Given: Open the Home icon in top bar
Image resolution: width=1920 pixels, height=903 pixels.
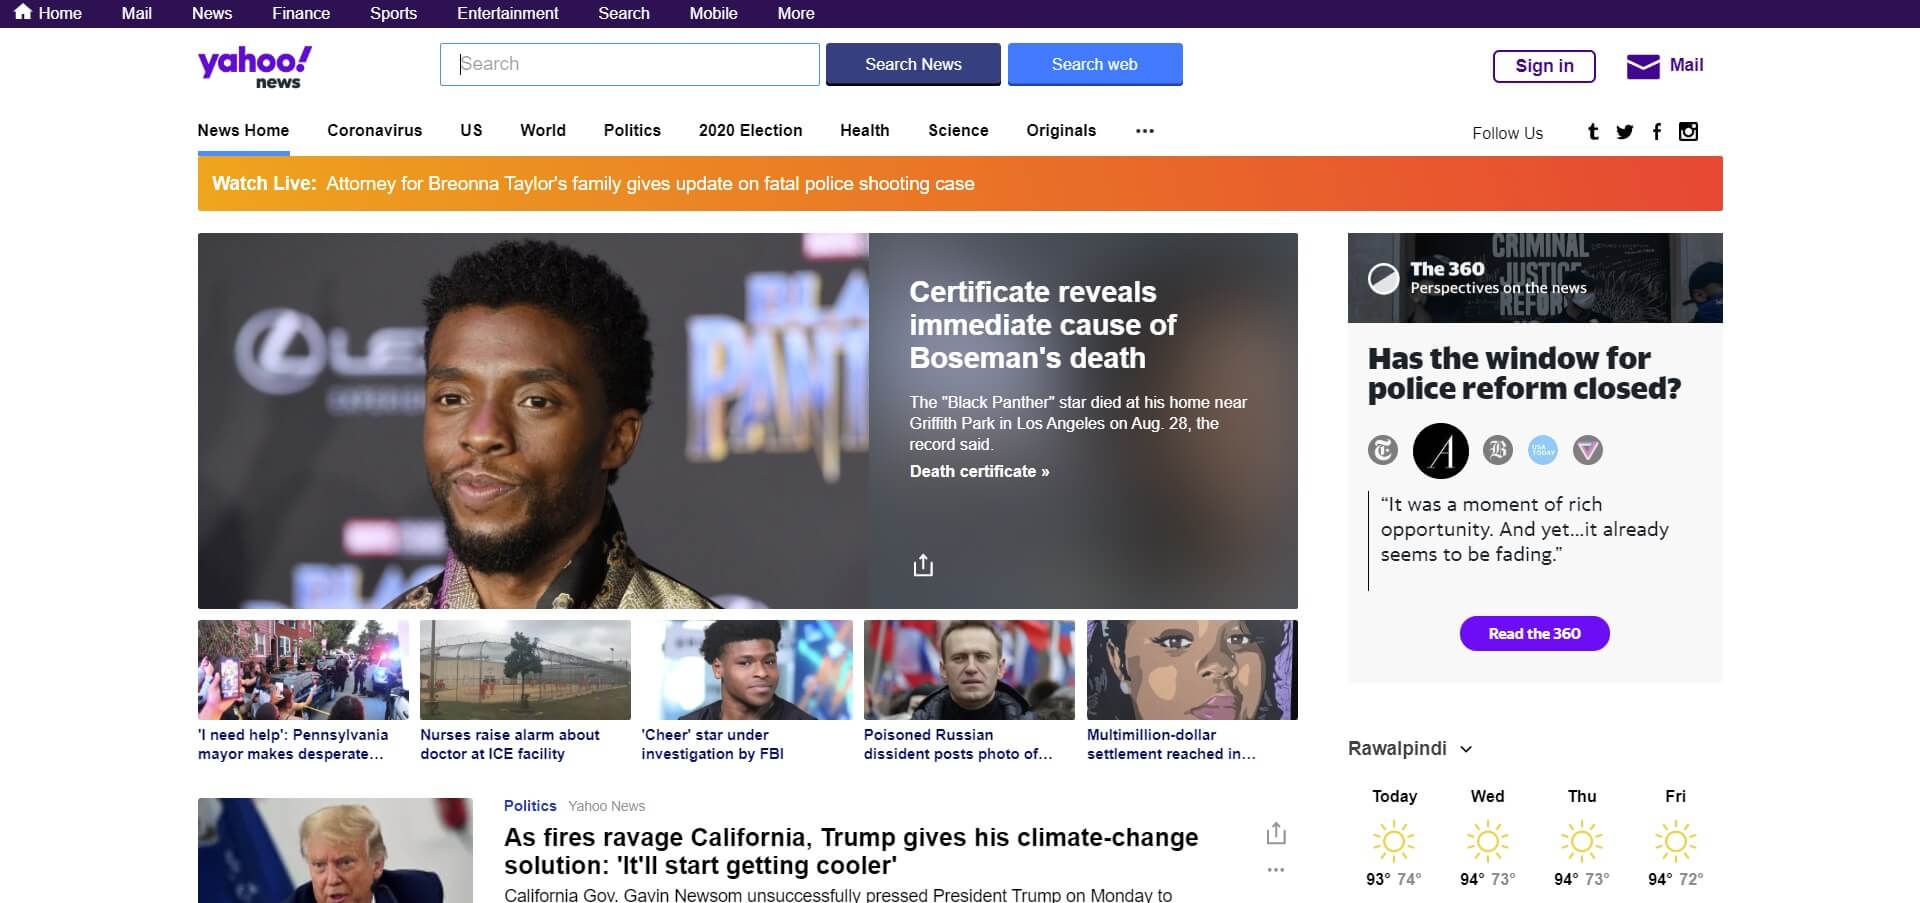Looking at the screenshot, I should pyautogui.click(x=23, y=12).
